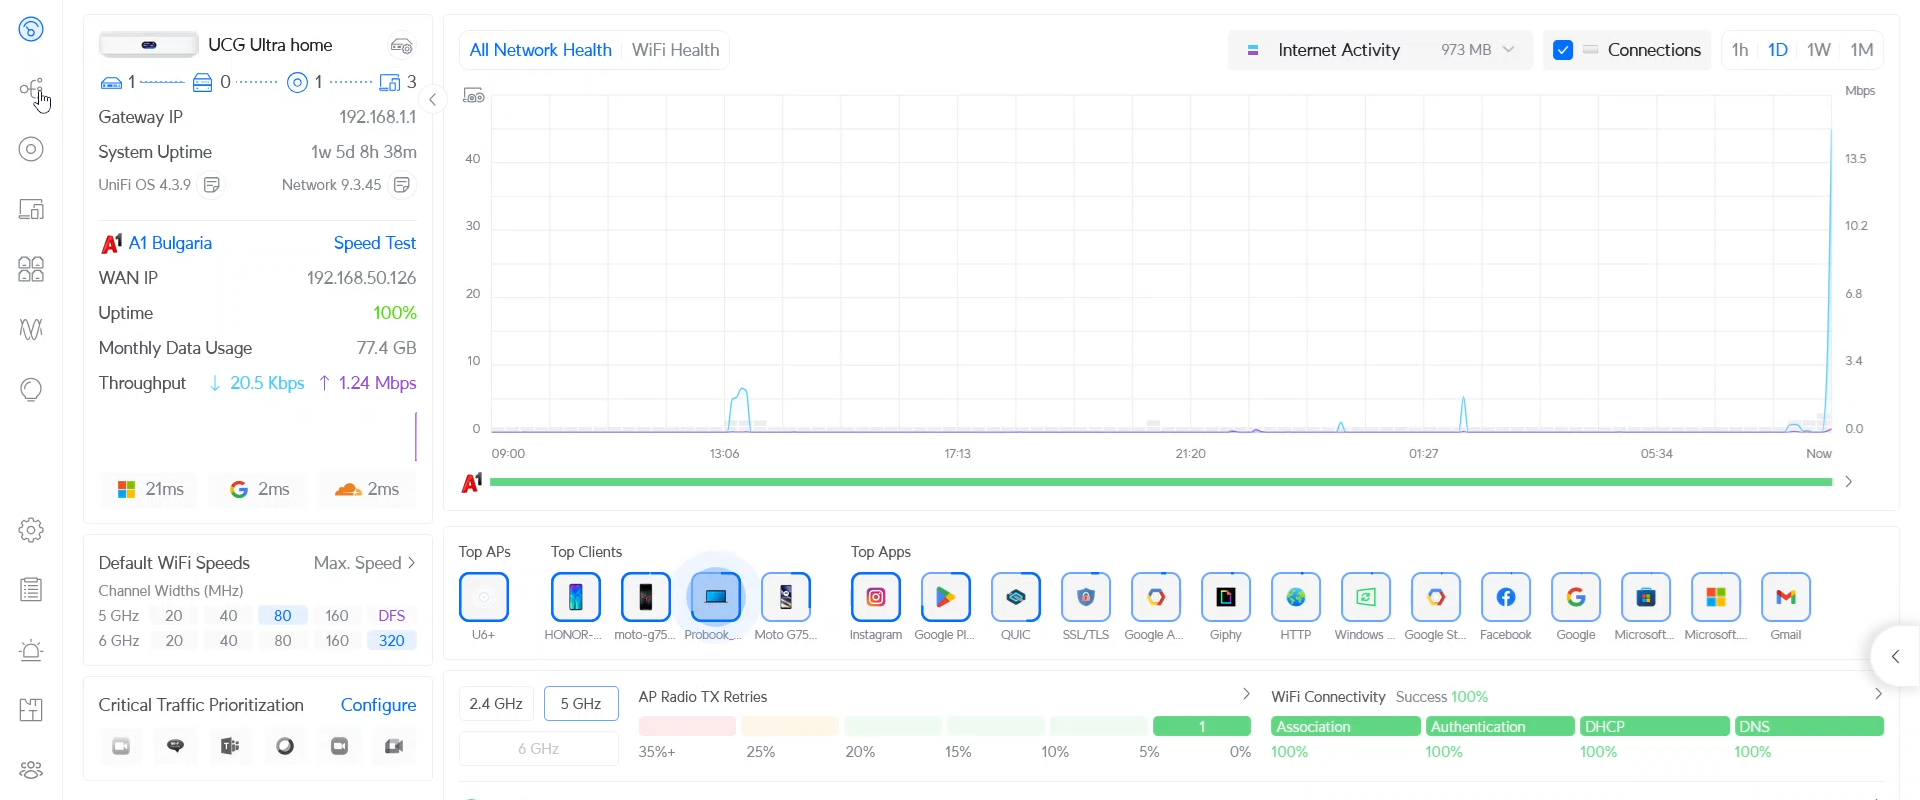Image resolution: width=1920 pixels, height=800 pixels.
Task: Expand Max. Speed WiFi settings
Action: 365,563
